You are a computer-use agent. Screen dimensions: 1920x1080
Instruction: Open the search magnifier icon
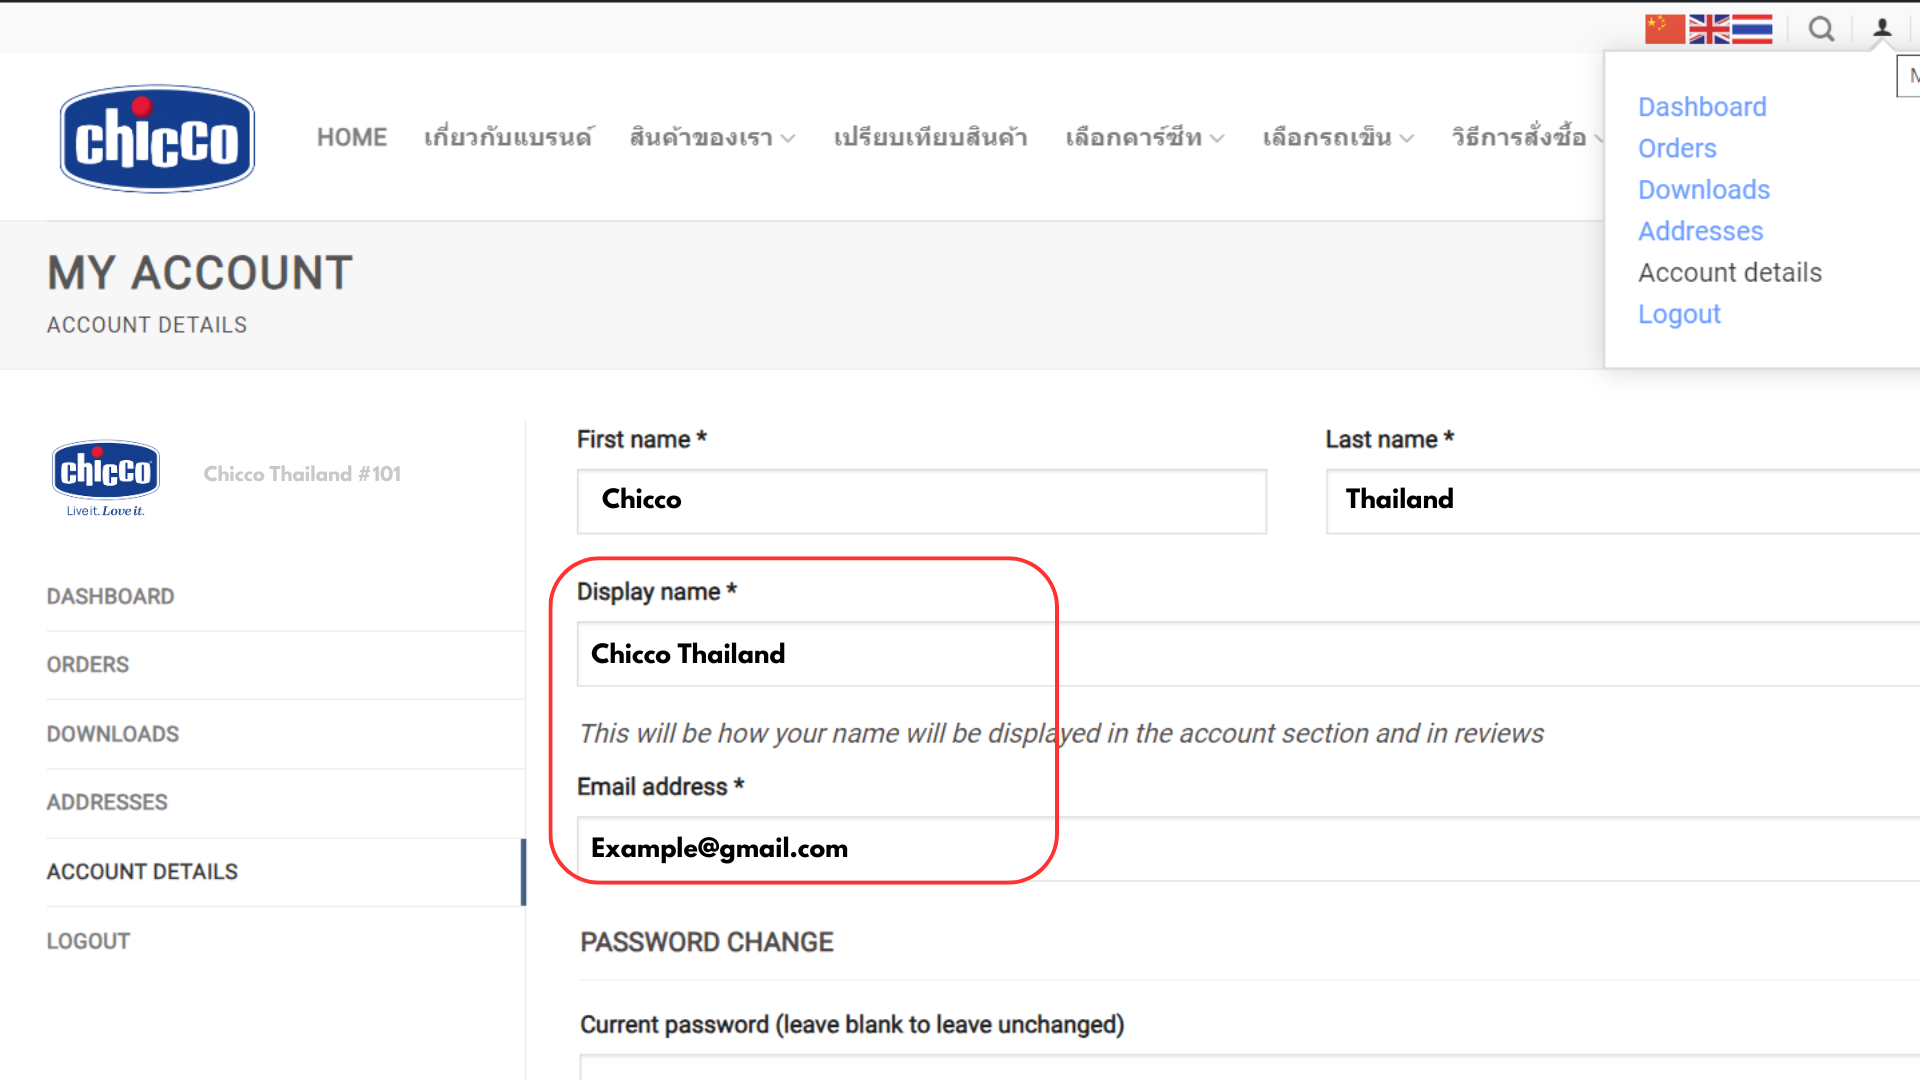point(1822,29)
